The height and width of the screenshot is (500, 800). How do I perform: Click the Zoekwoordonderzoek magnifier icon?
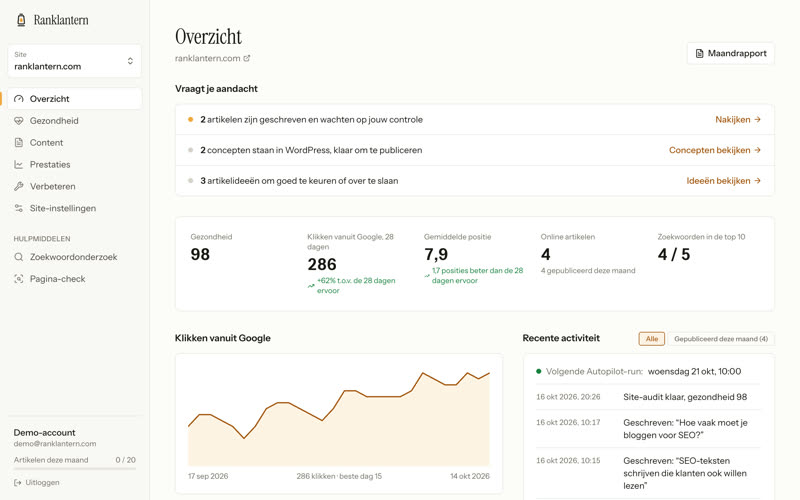(19, 257)
